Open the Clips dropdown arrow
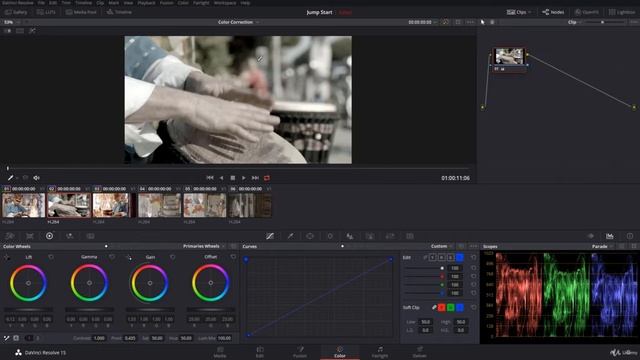This screenshot has width=640, height=360. tap(530, 12)
